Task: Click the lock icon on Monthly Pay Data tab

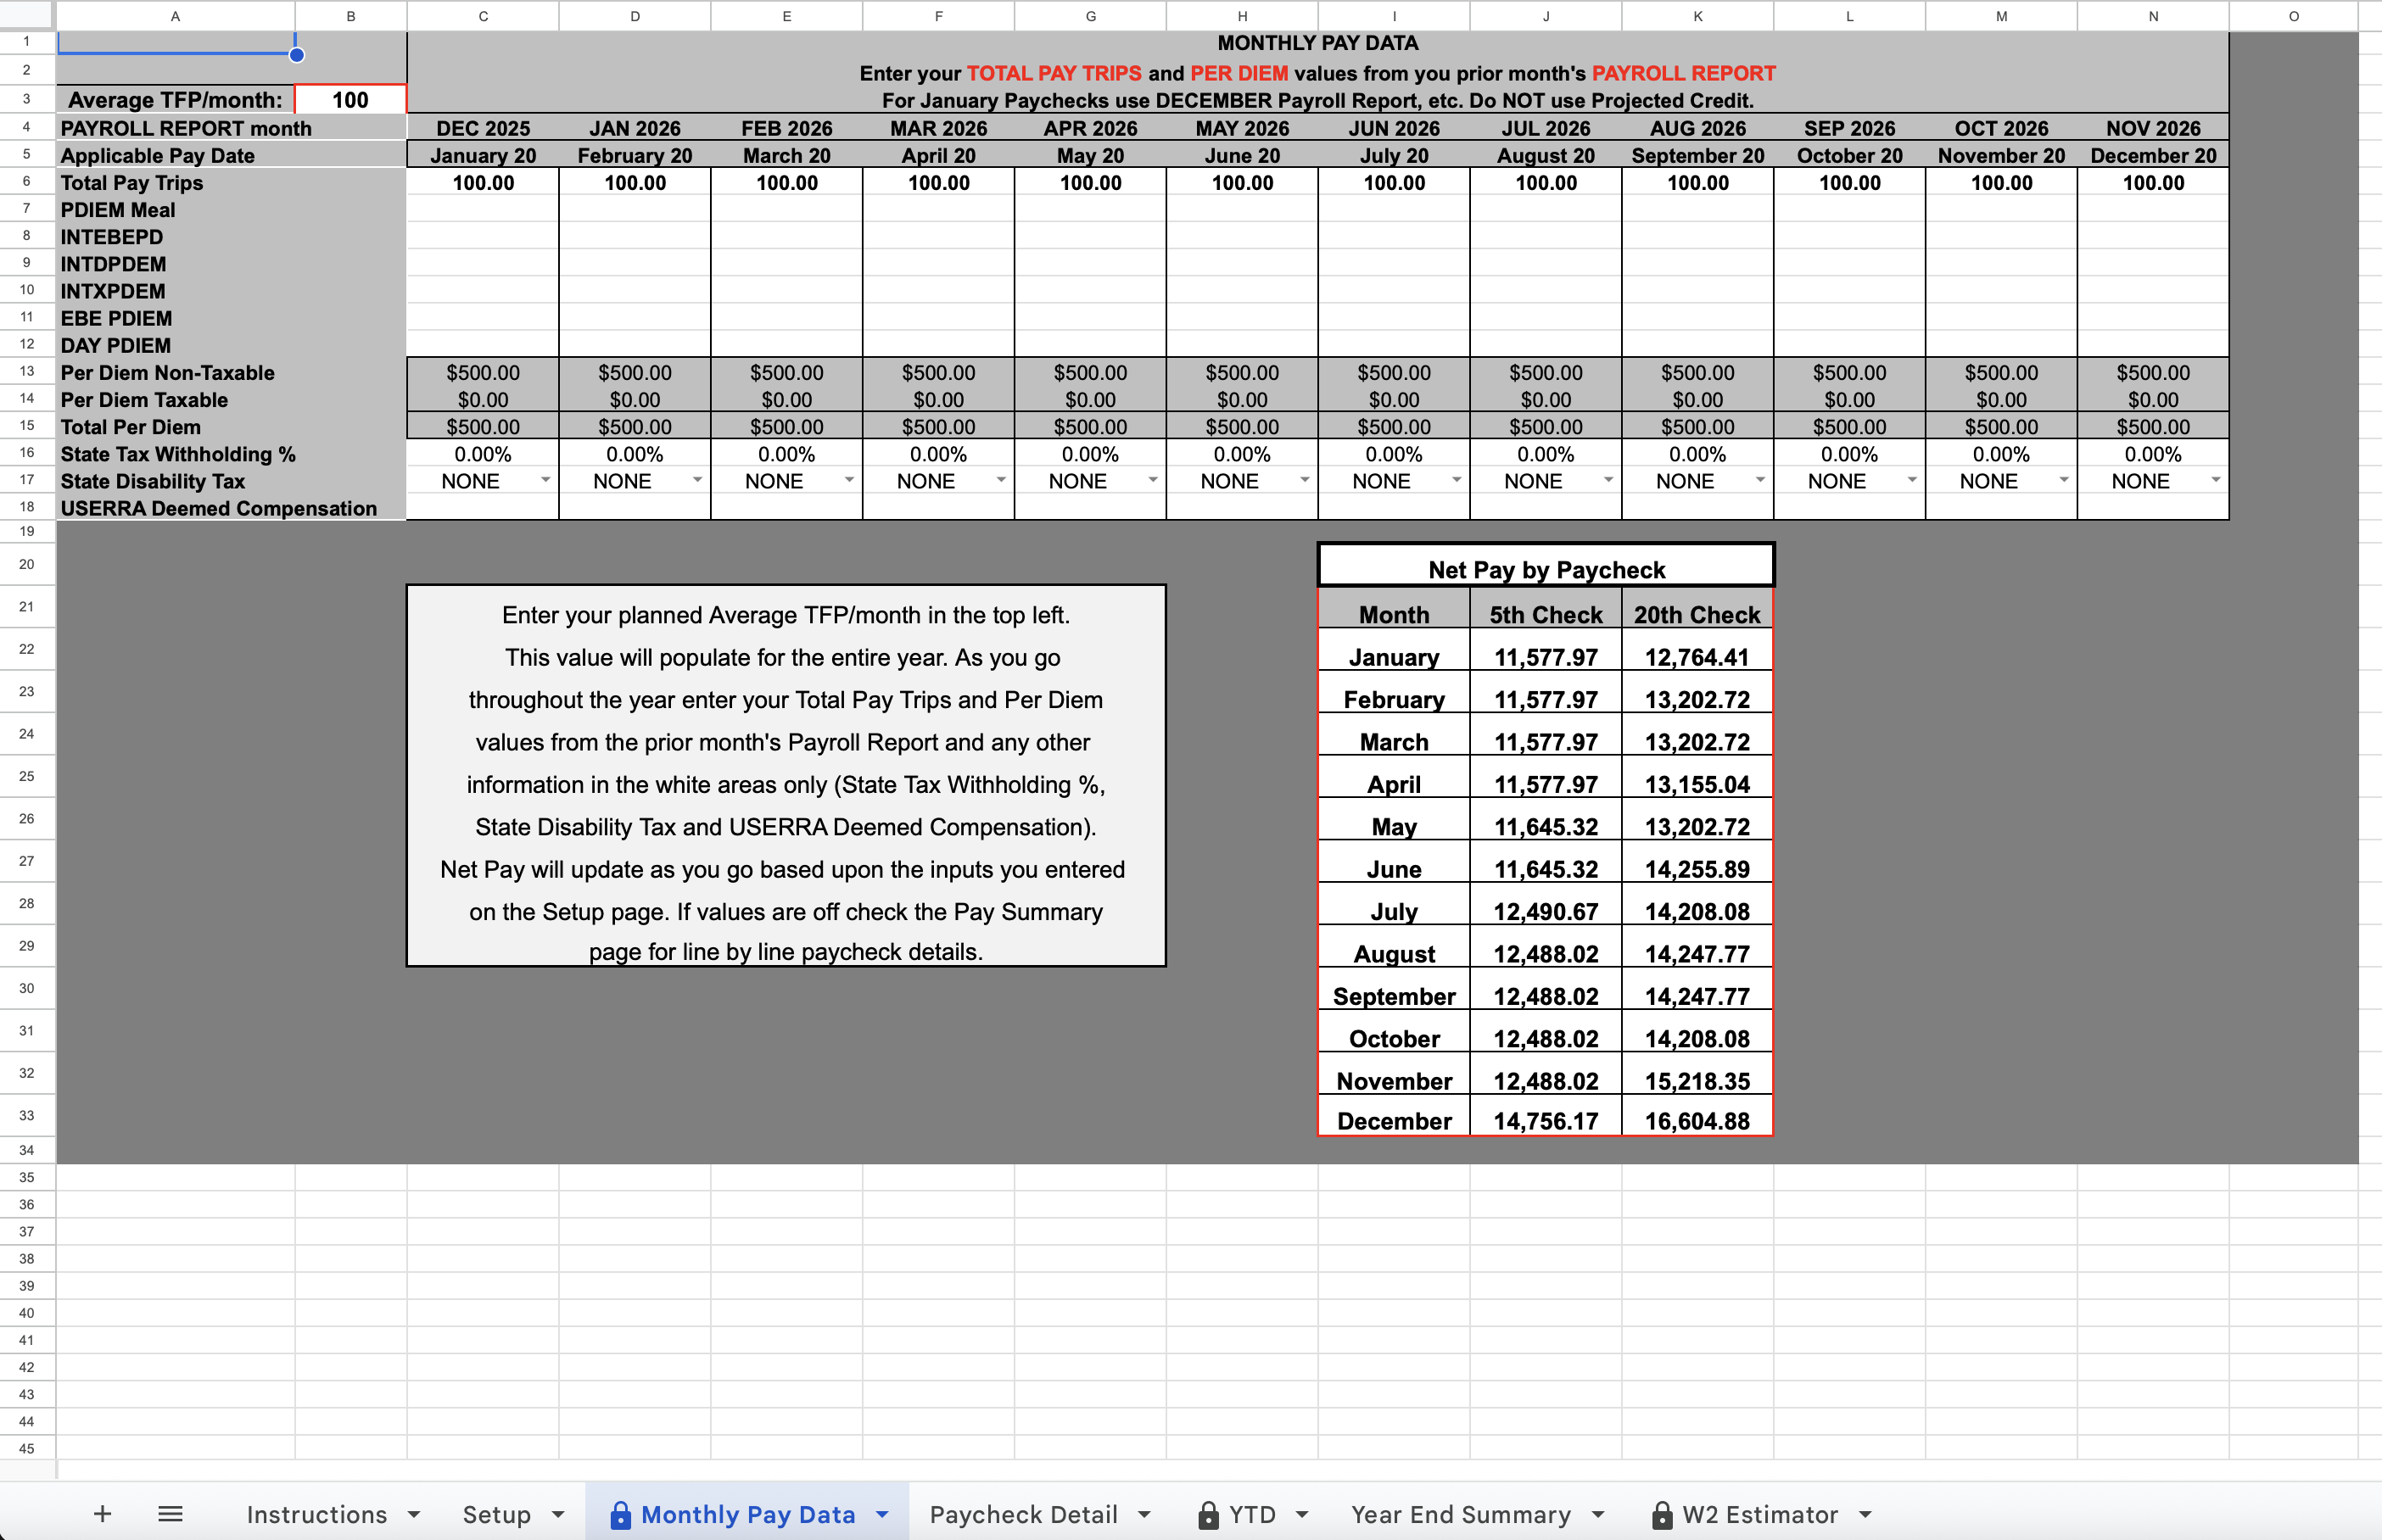Action: [621, 1514]
